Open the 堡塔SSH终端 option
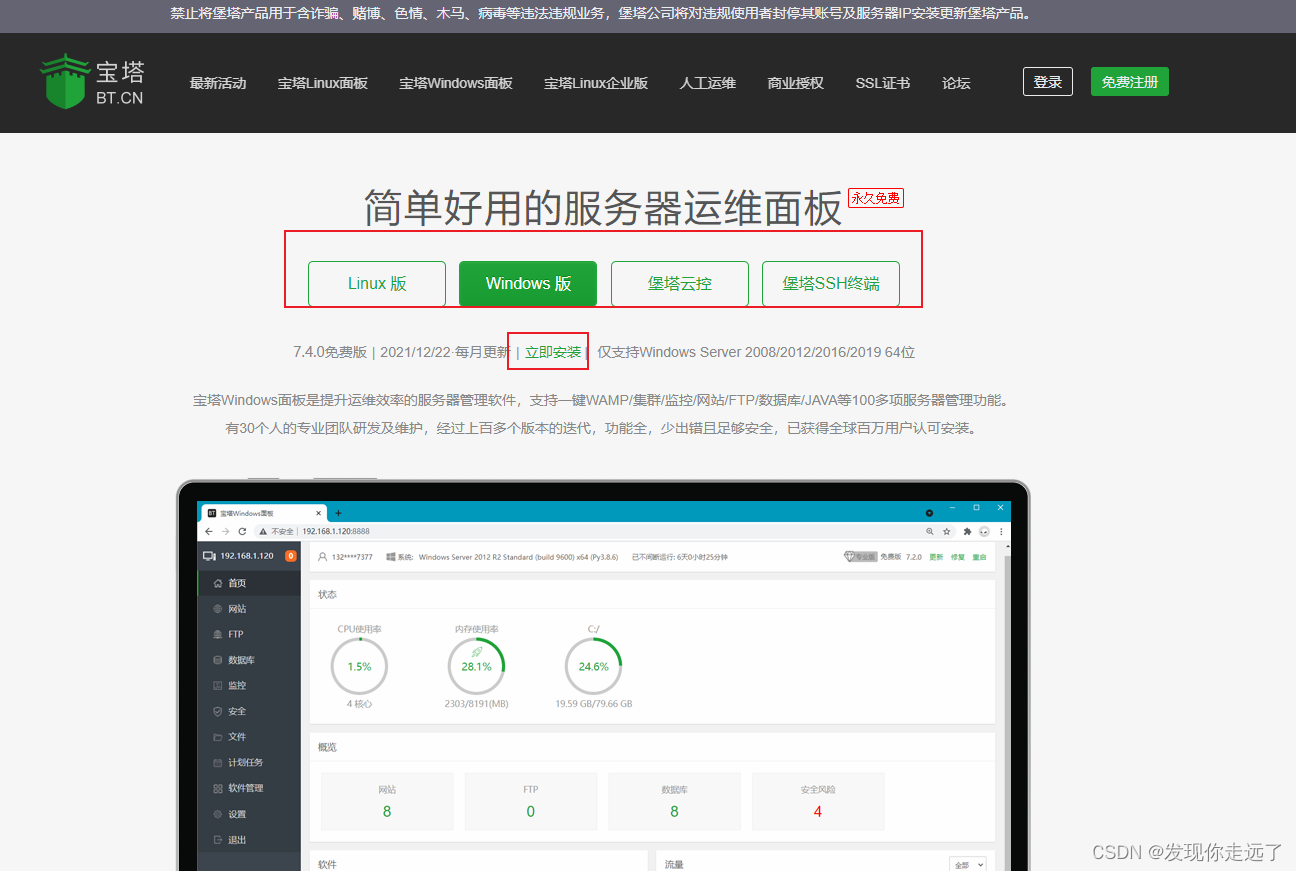Image resolution: width=1296 pixels, height=871 pixels. pos(831,283)
